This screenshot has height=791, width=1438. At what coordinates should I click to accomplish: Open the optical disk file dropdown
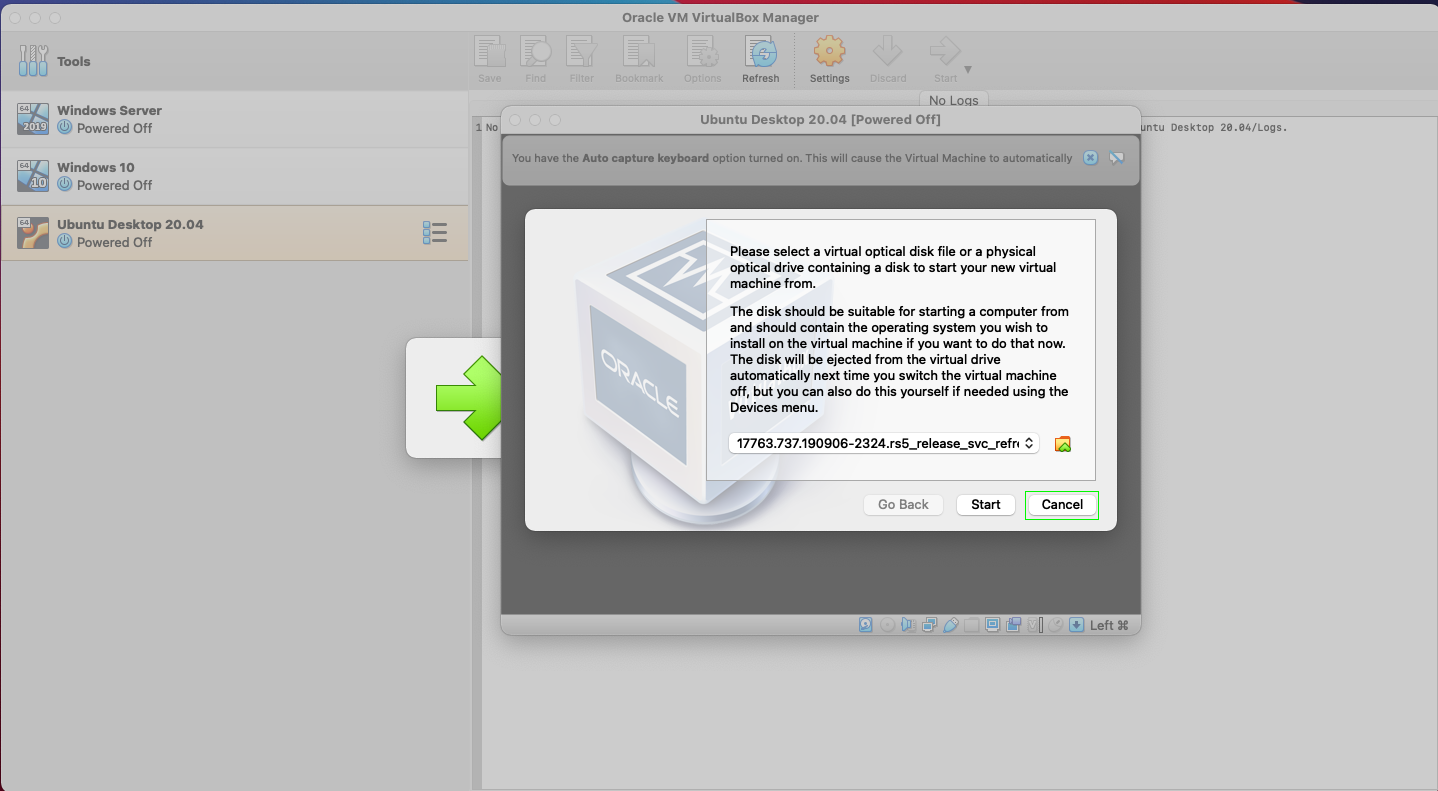[x=883, y=443]
